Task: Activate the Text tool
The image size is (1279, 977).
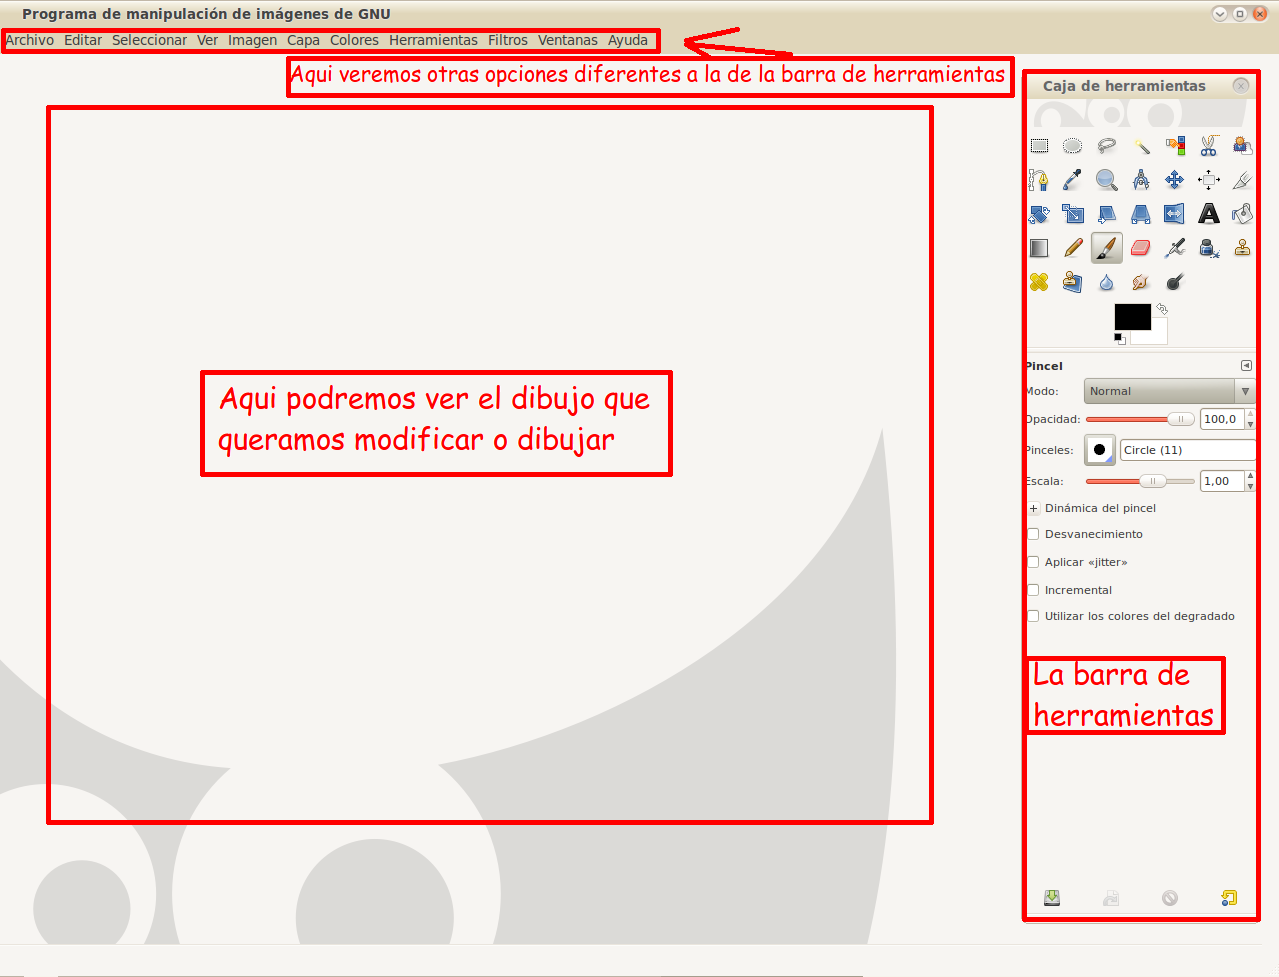Action: (x=1208, y=213)
